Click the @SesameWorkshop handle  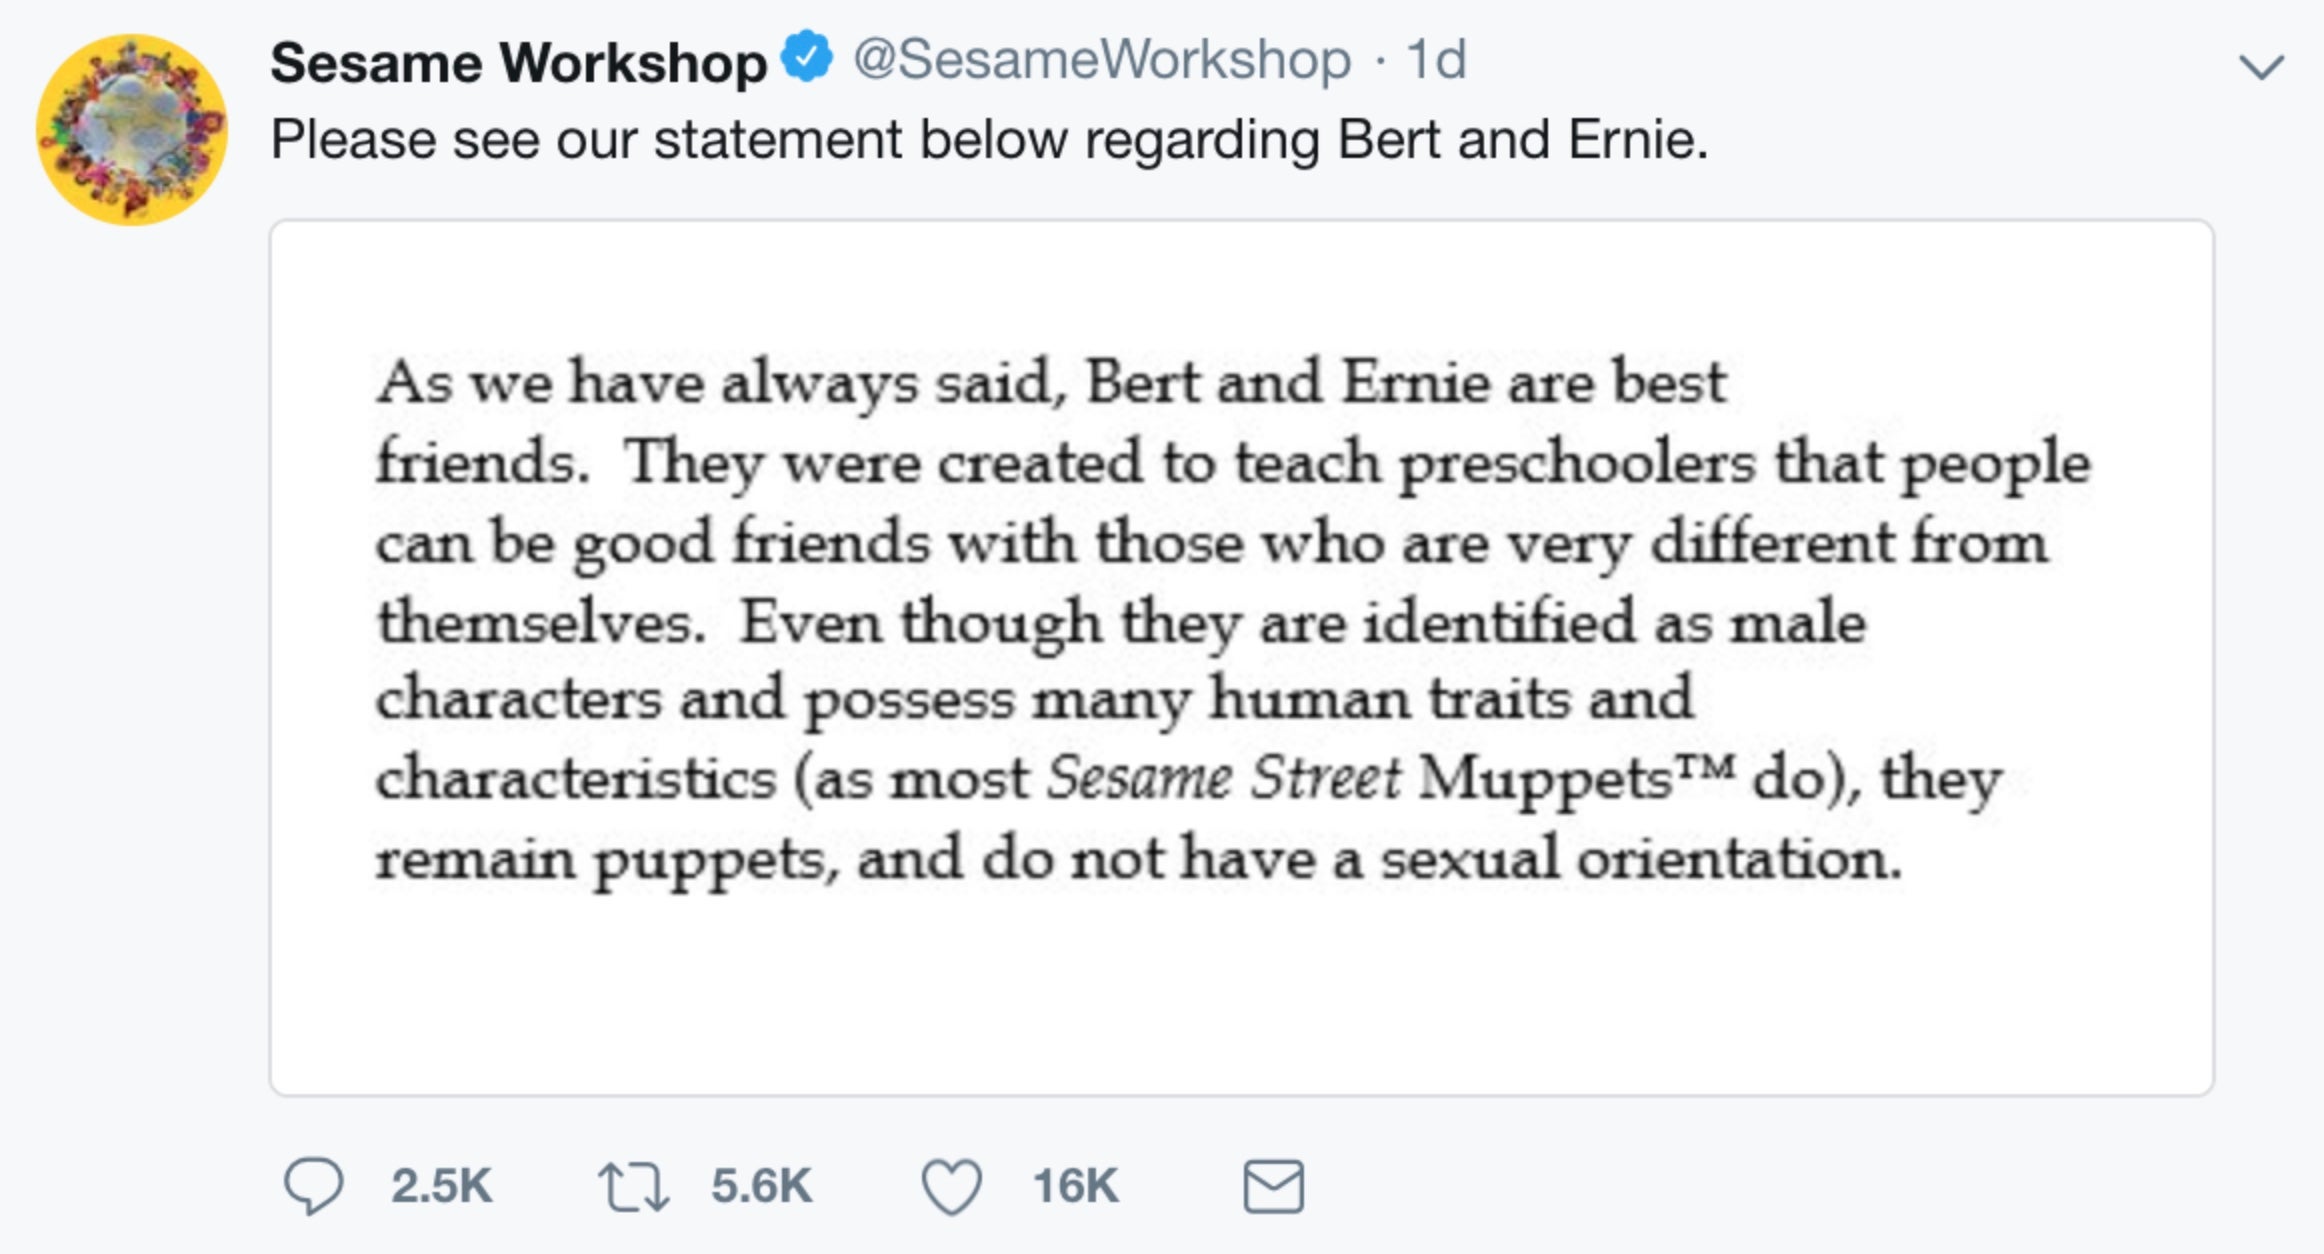tap(1102, 60)
